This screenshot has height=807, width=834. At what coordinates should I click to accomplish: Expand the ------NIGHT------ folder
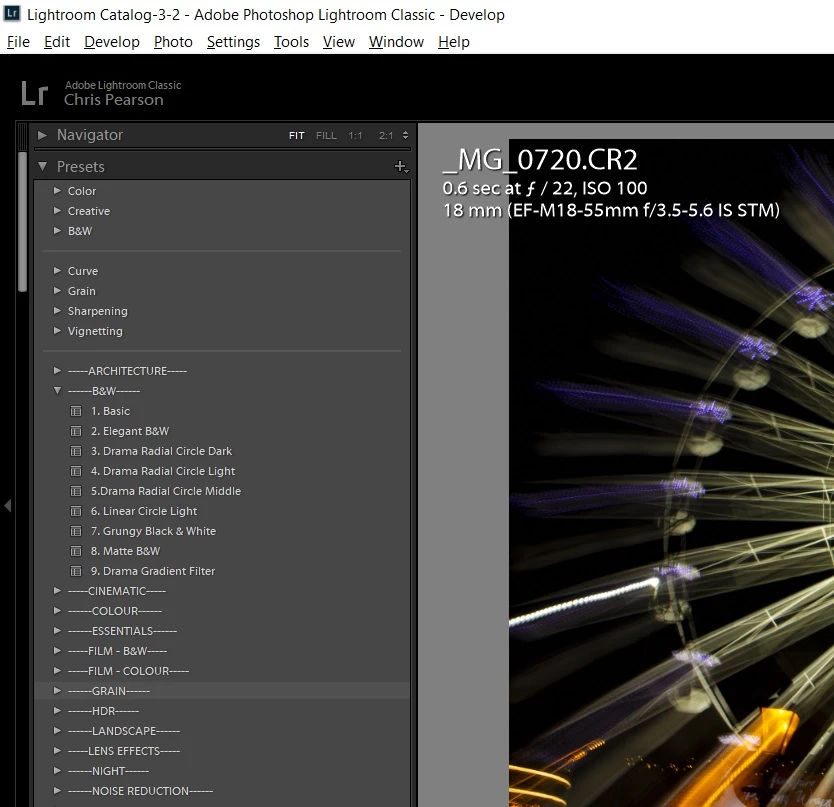point(57,770)
